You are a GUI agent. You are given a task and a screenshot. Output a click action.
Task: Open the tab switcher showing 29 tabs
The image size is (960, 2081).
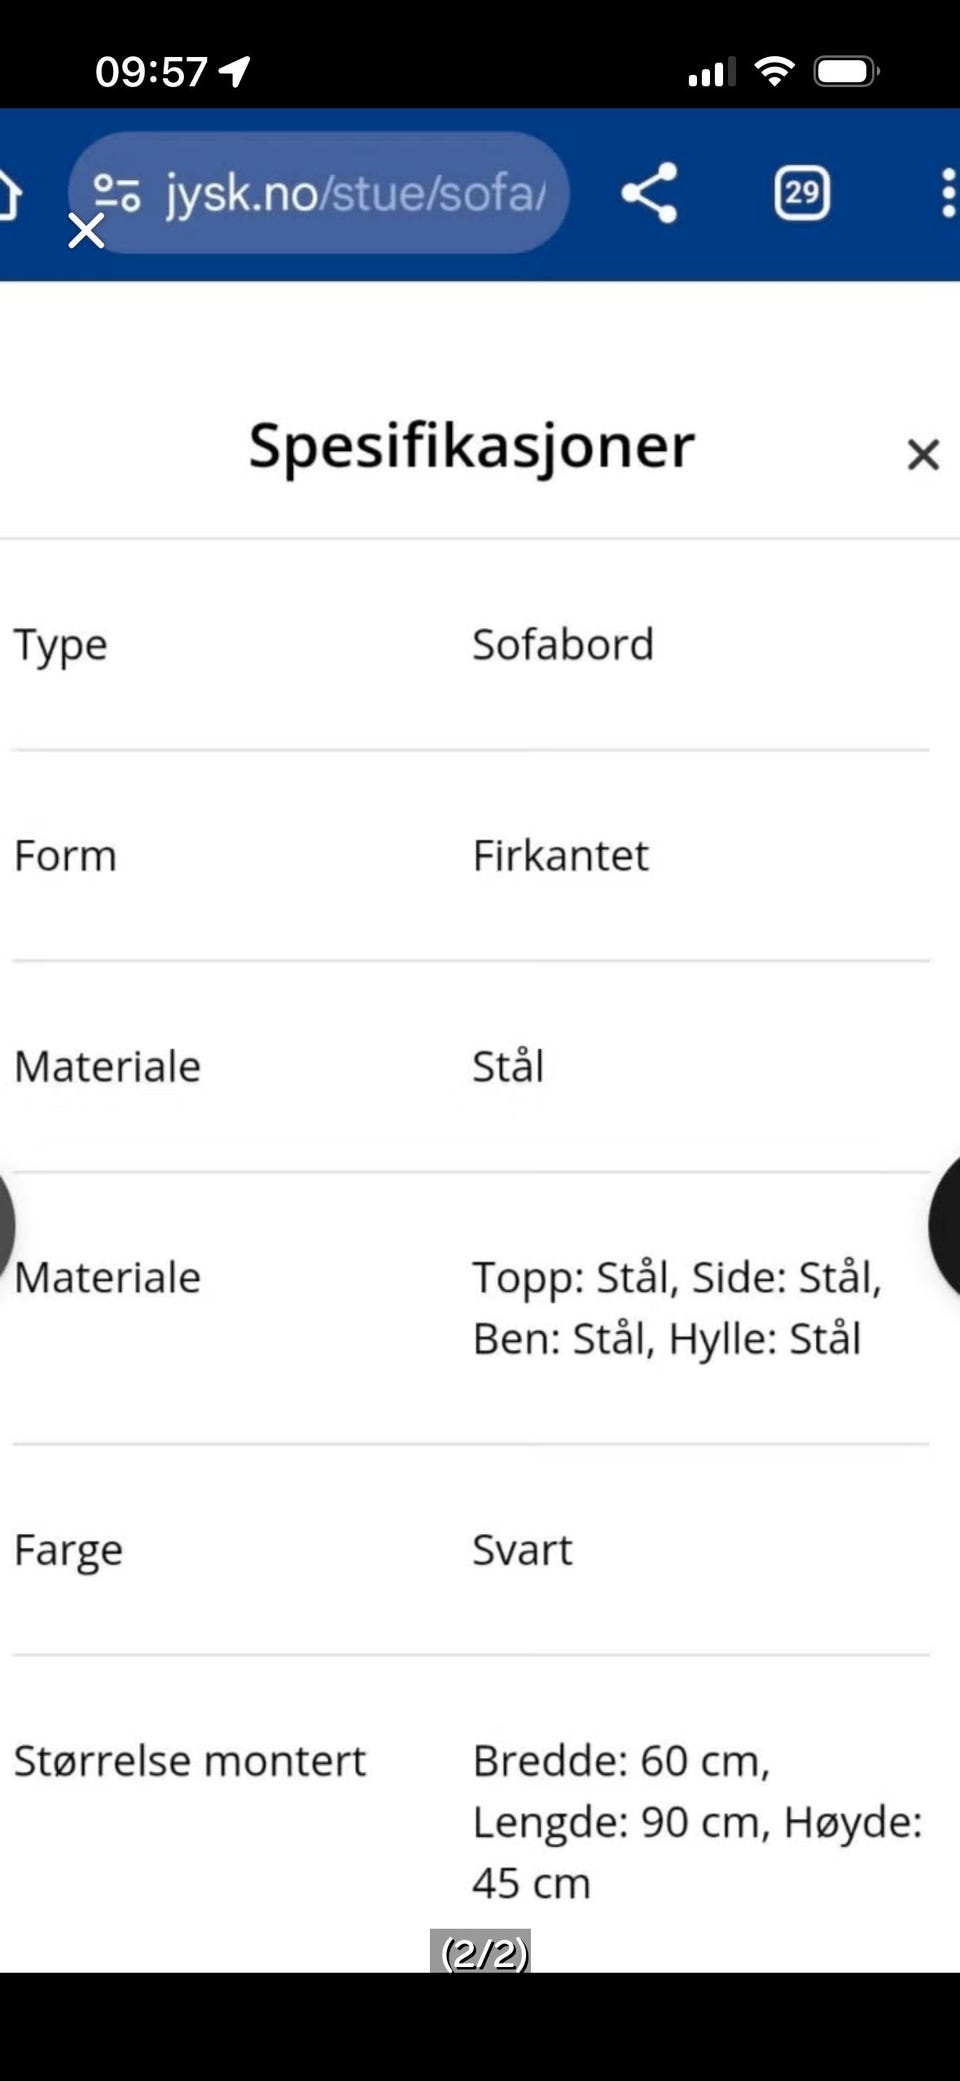[x=802, y=192]
